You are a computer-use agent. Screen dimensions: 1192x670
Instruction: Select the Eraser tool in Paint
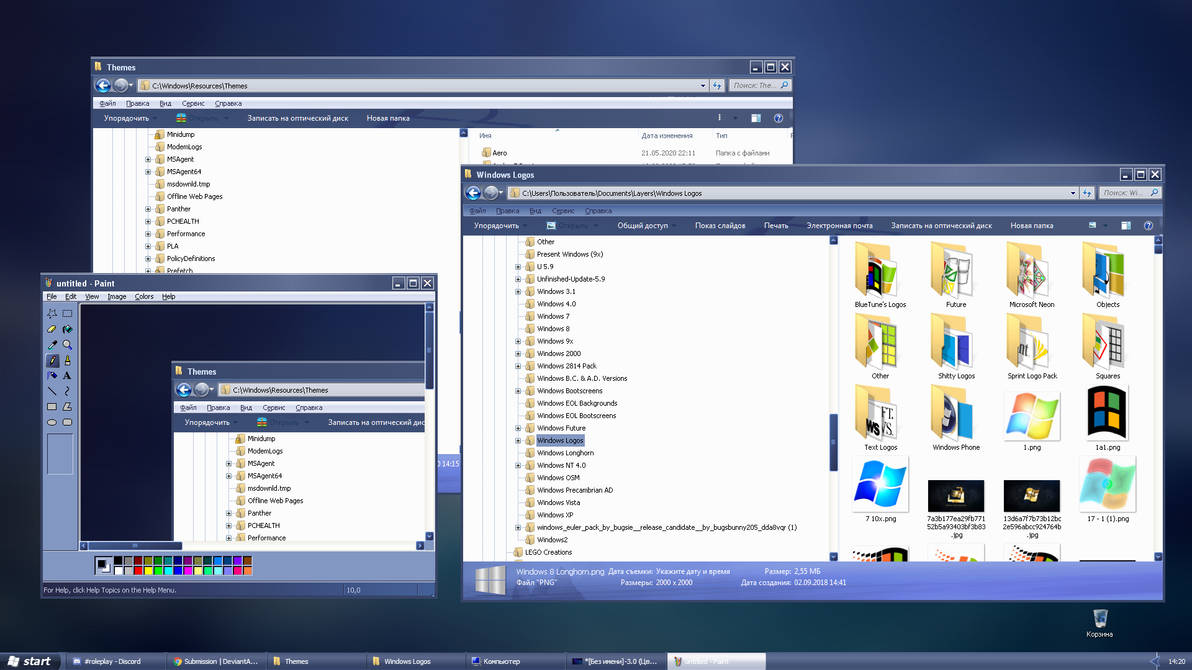point(52,329)
